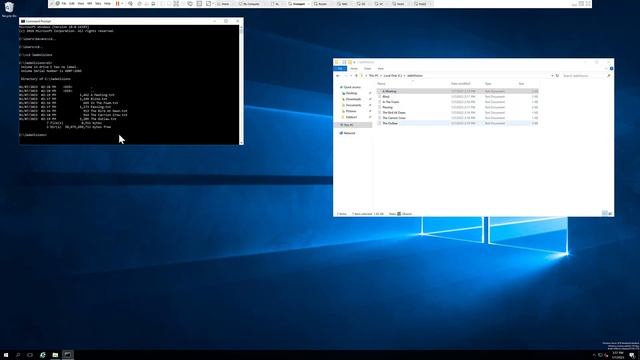
Task: Click Local Disk (C:) in address breadcrumb
Action: click(x=393, y=76)
